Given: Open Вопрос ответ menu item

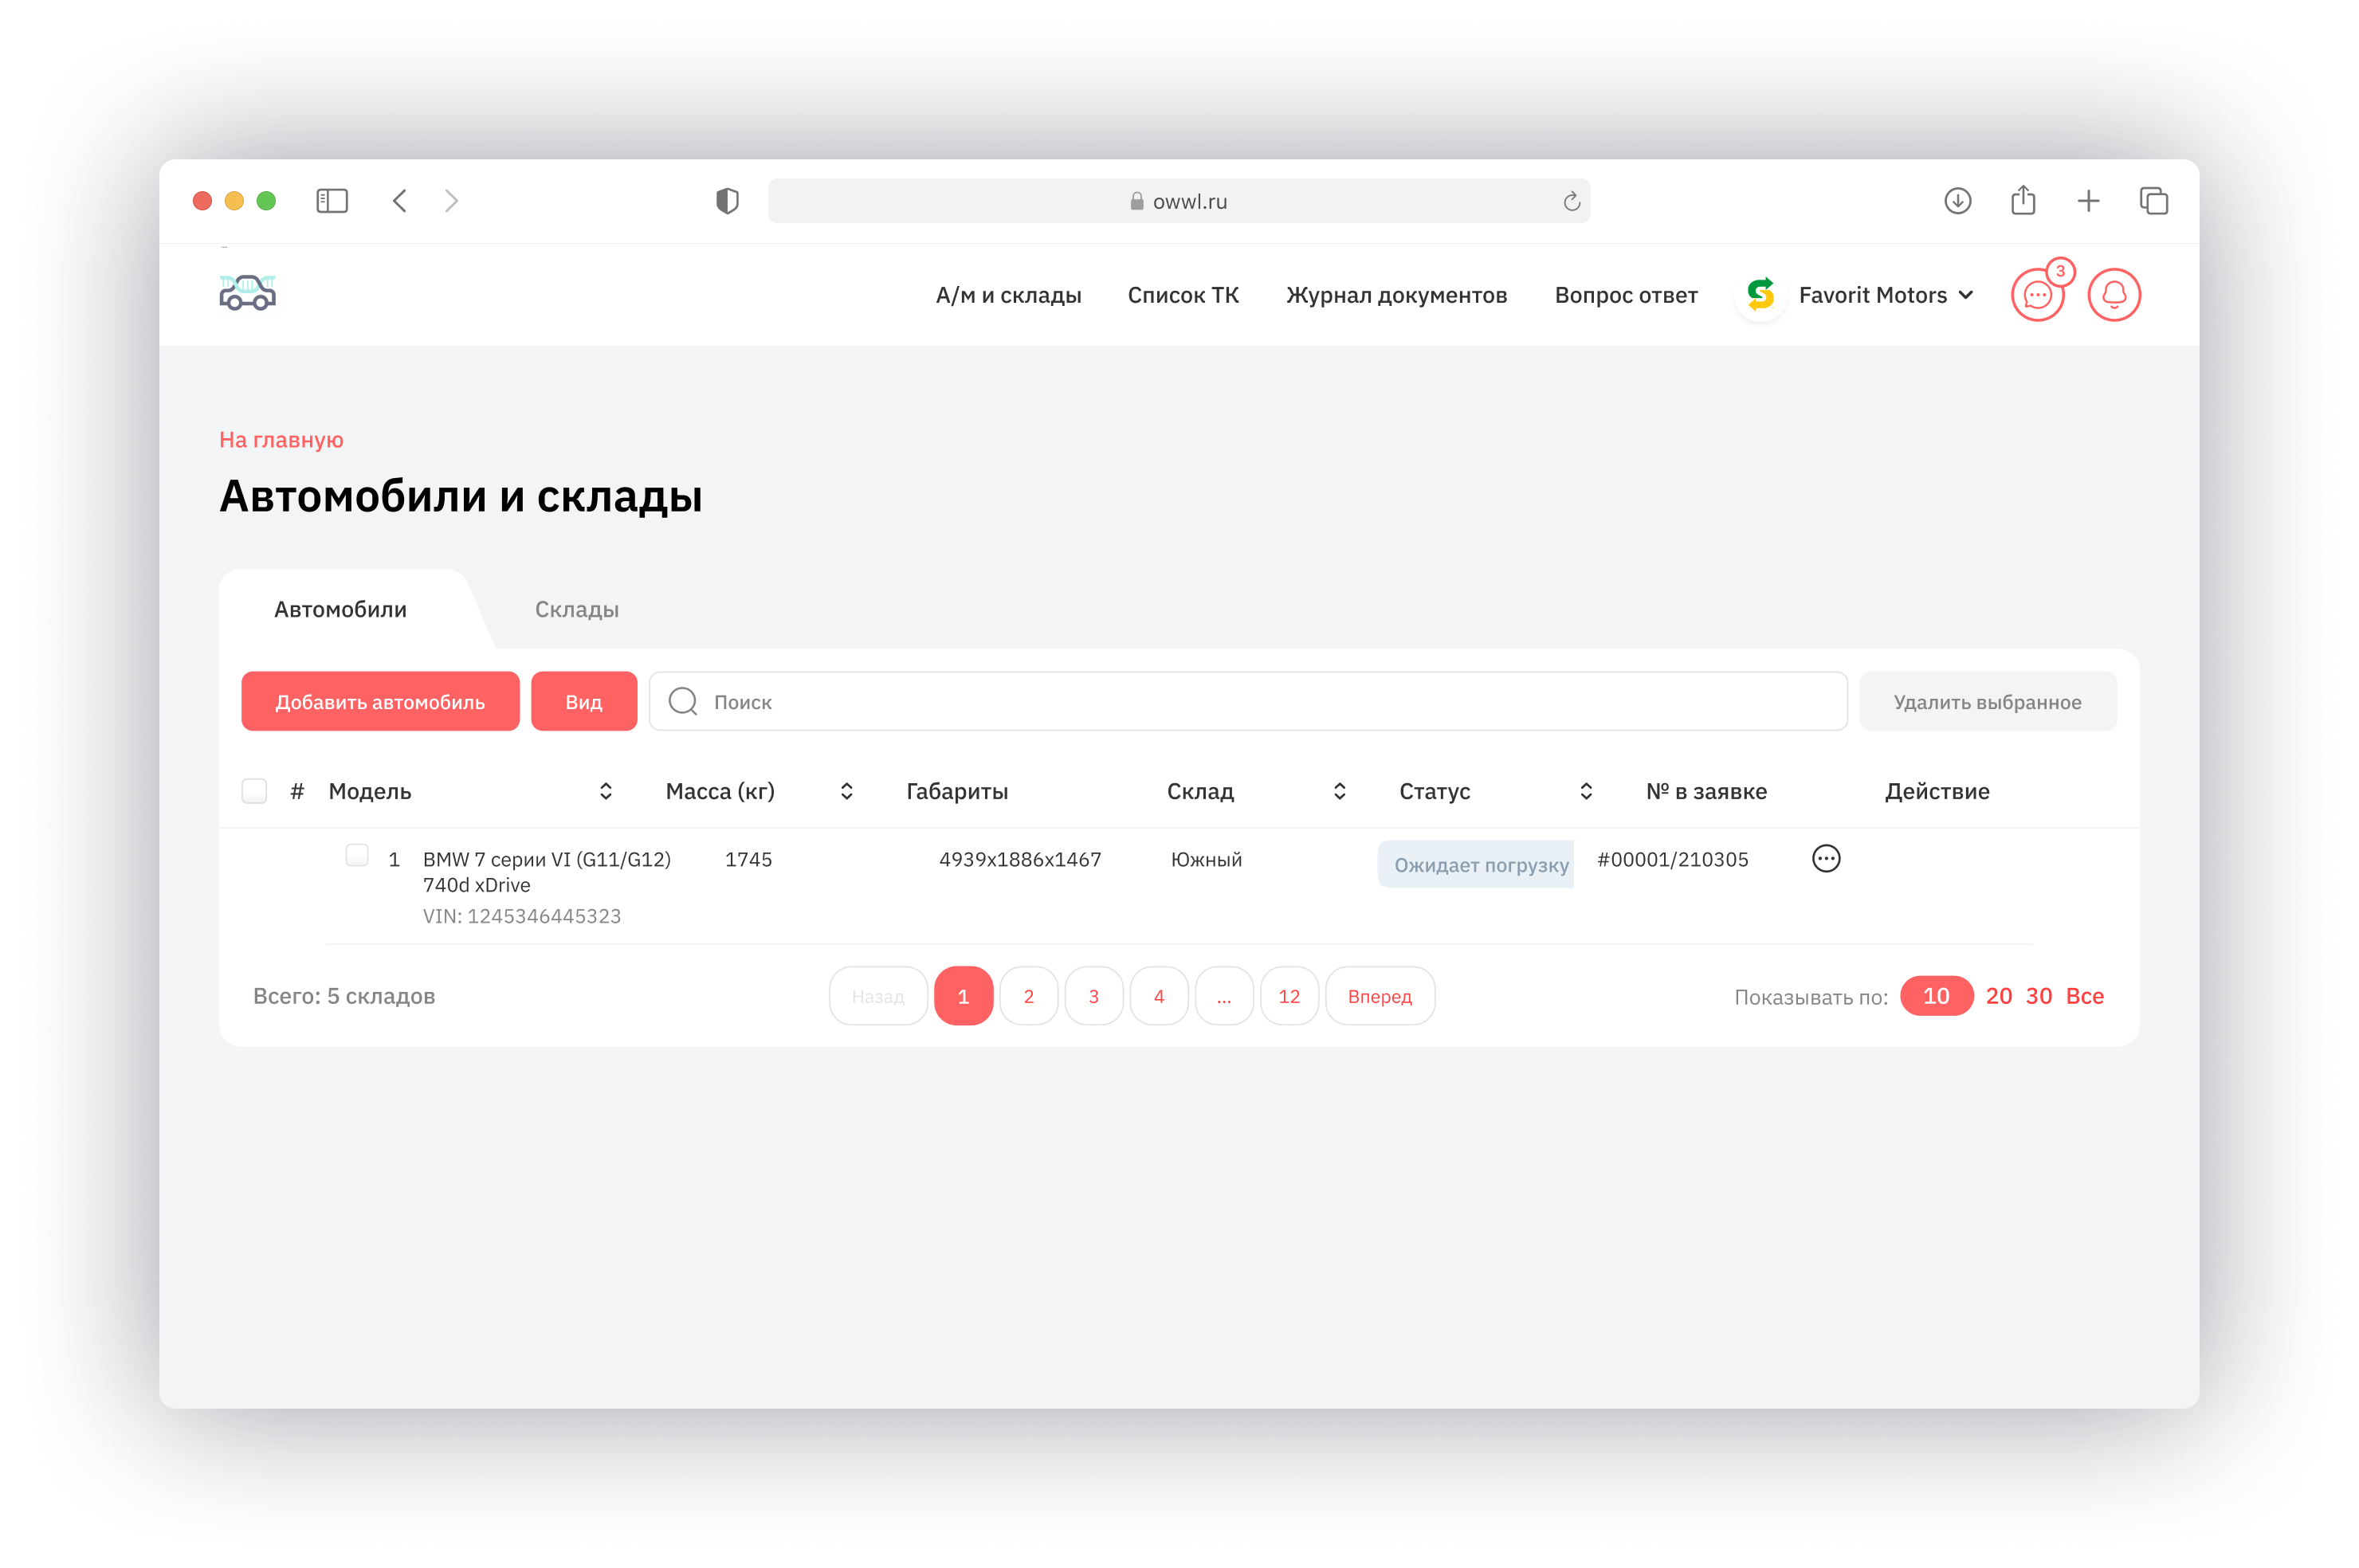Looking at the screenshot, I should pyautogui.click(x=1626, y=295).
